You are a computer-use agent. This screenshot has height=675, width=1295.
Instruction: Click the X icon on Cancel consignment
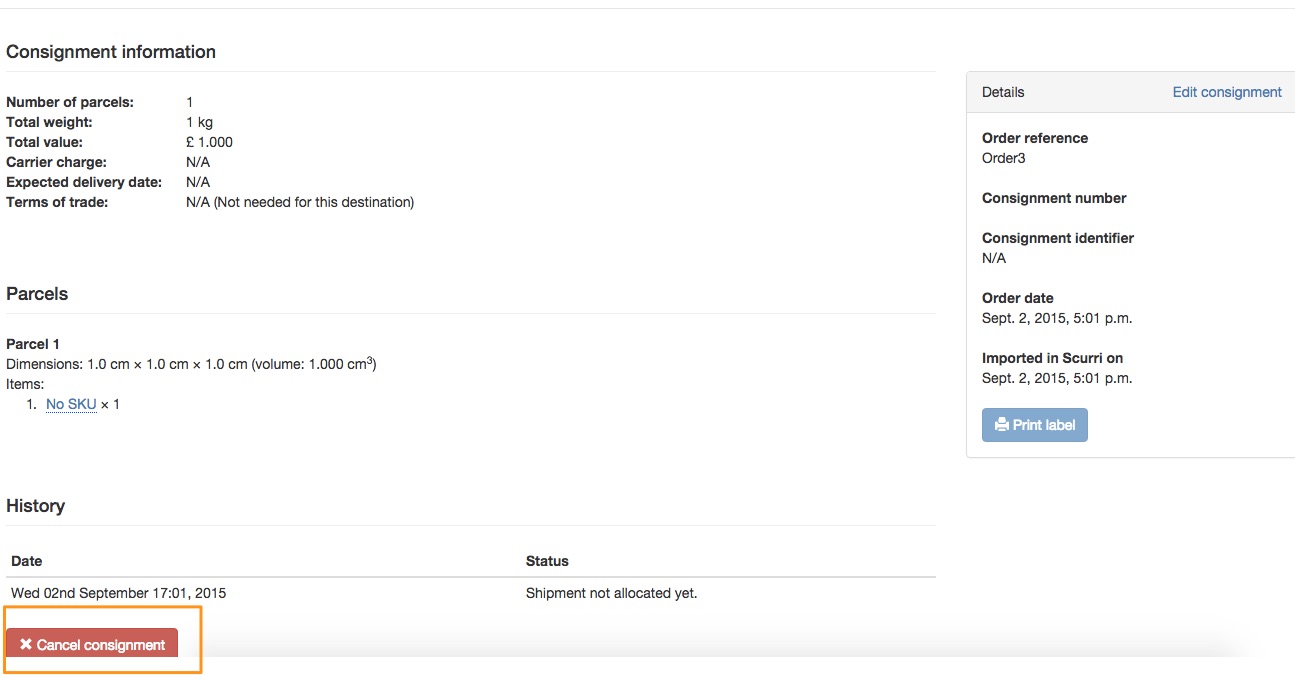[26, 645]
